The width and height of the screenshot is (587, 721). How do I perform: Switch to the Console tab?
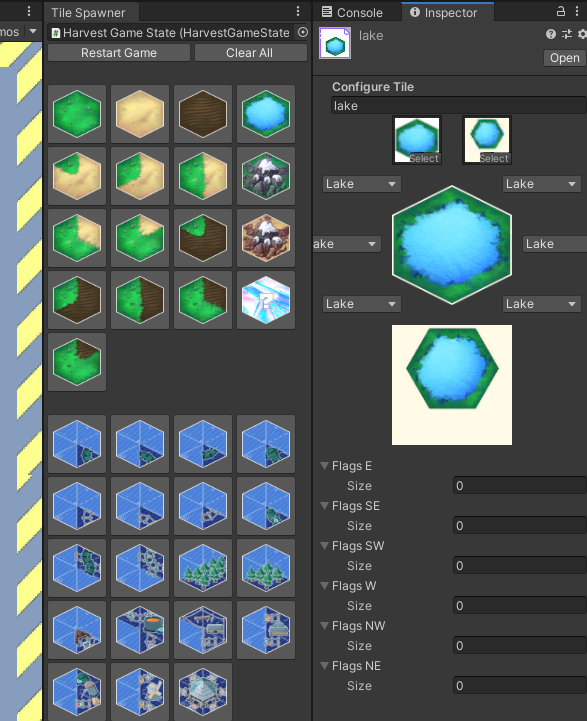click(x=353, y=12)
